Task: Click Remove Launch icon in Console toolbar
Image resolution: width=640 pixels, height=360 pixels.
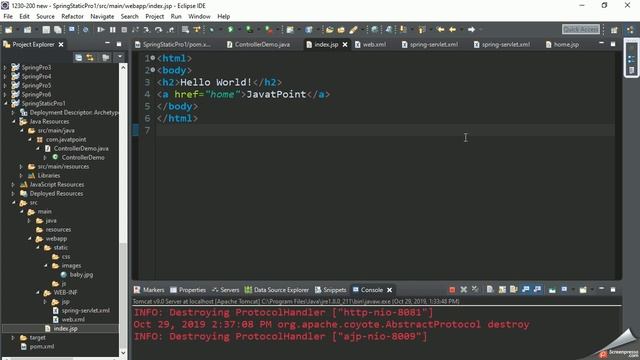Action: (x=464, y=290)
